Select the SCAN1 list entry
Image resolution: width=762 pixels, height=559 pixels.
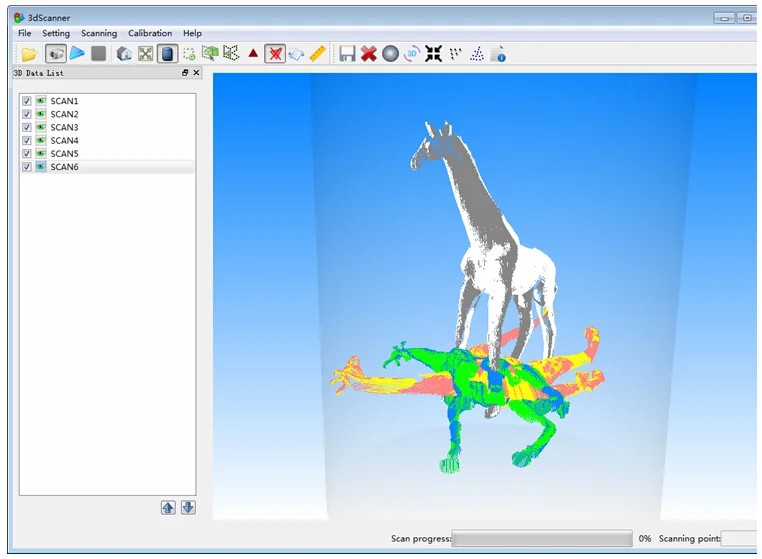click(64, 101)
